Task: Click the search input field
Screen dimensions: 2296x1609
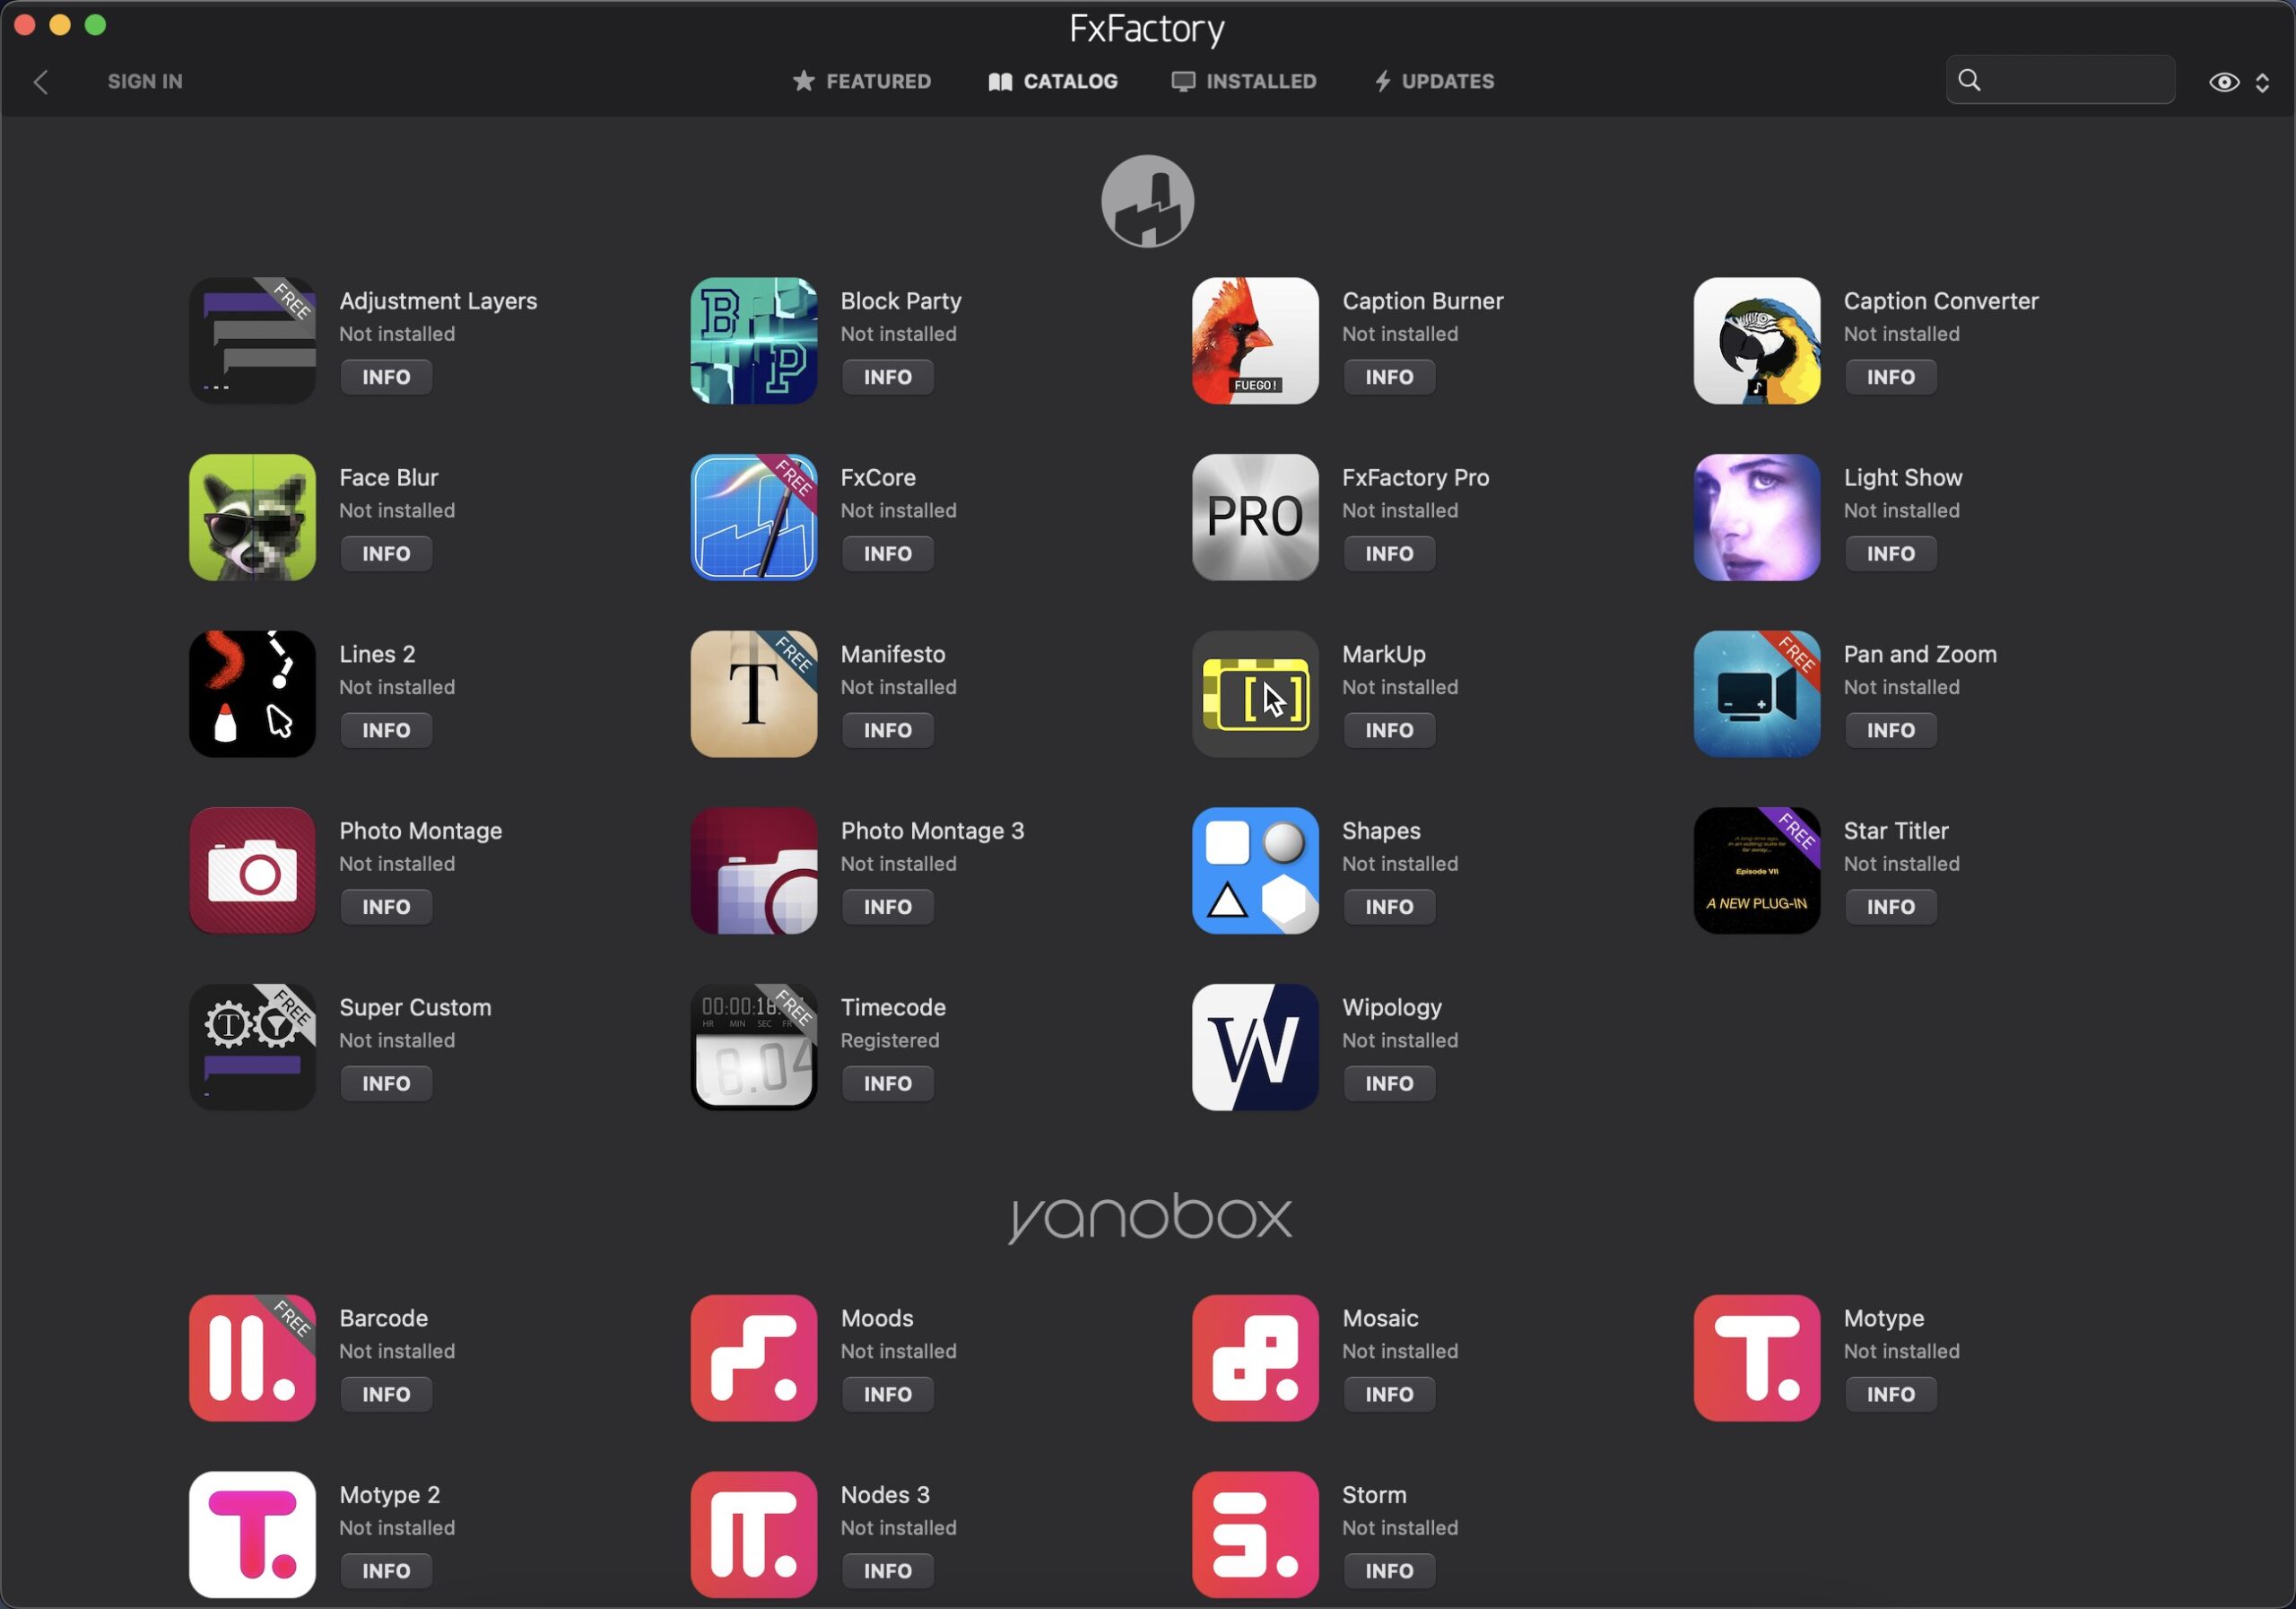Action: (x=2075, y=80)
